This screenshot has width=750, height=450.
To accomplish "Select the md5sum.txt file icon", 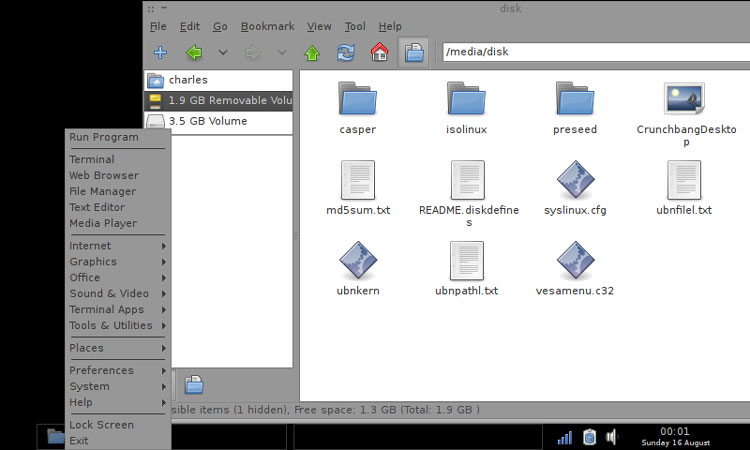I will tap(358, 180).
